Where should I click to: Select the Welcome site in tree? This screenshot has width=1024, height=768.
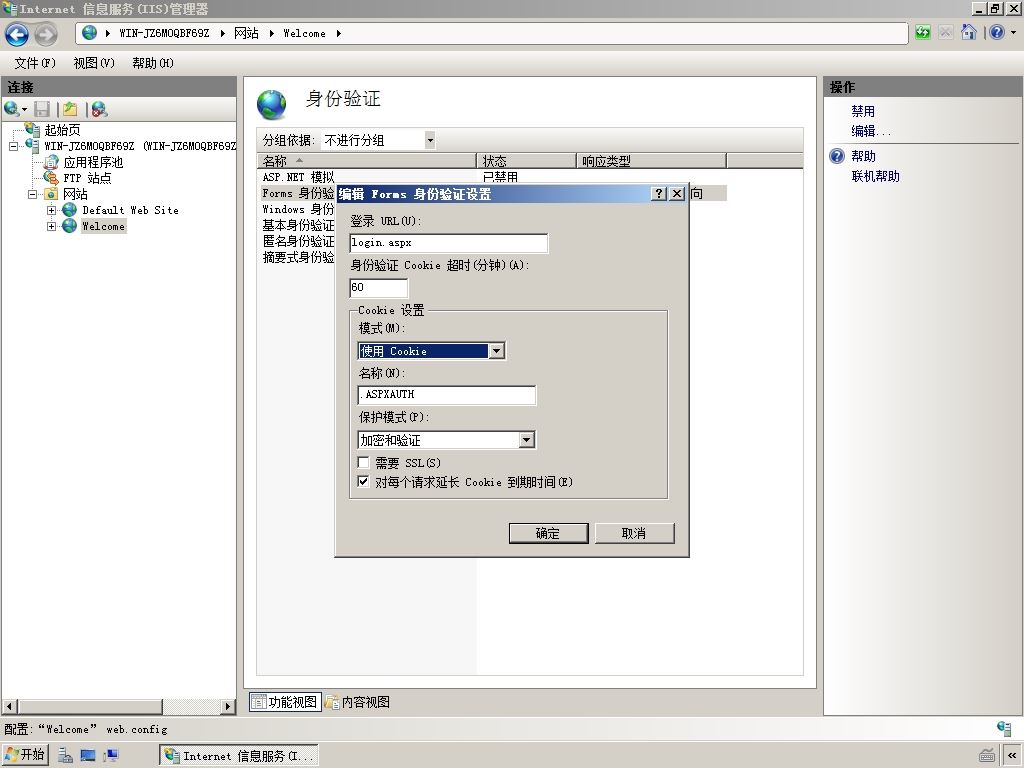(103, 226)
